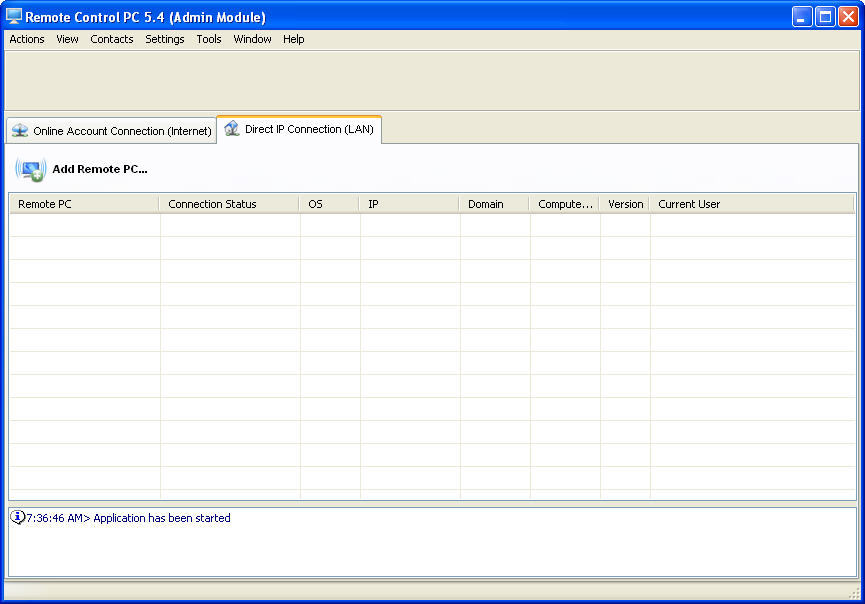
Task: Open the Tools menu
Action: tap(208, 39)
